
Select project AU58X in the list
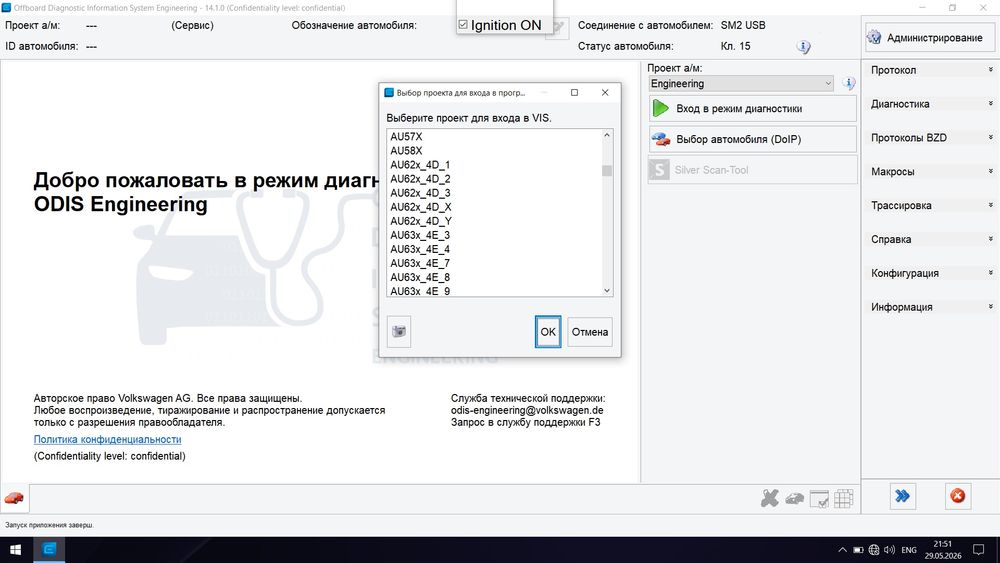pos(406,150)
